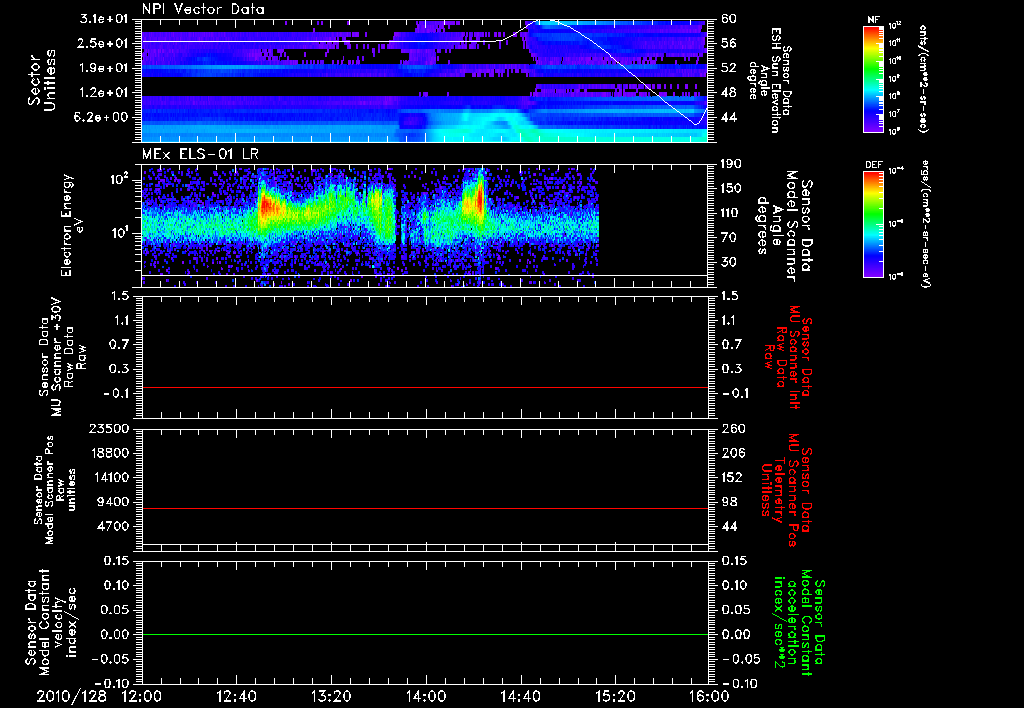This screenshot has width=1024, height=708.
Task: Click the Model Scanner Angle degrees label
Action: coord(784,226)
